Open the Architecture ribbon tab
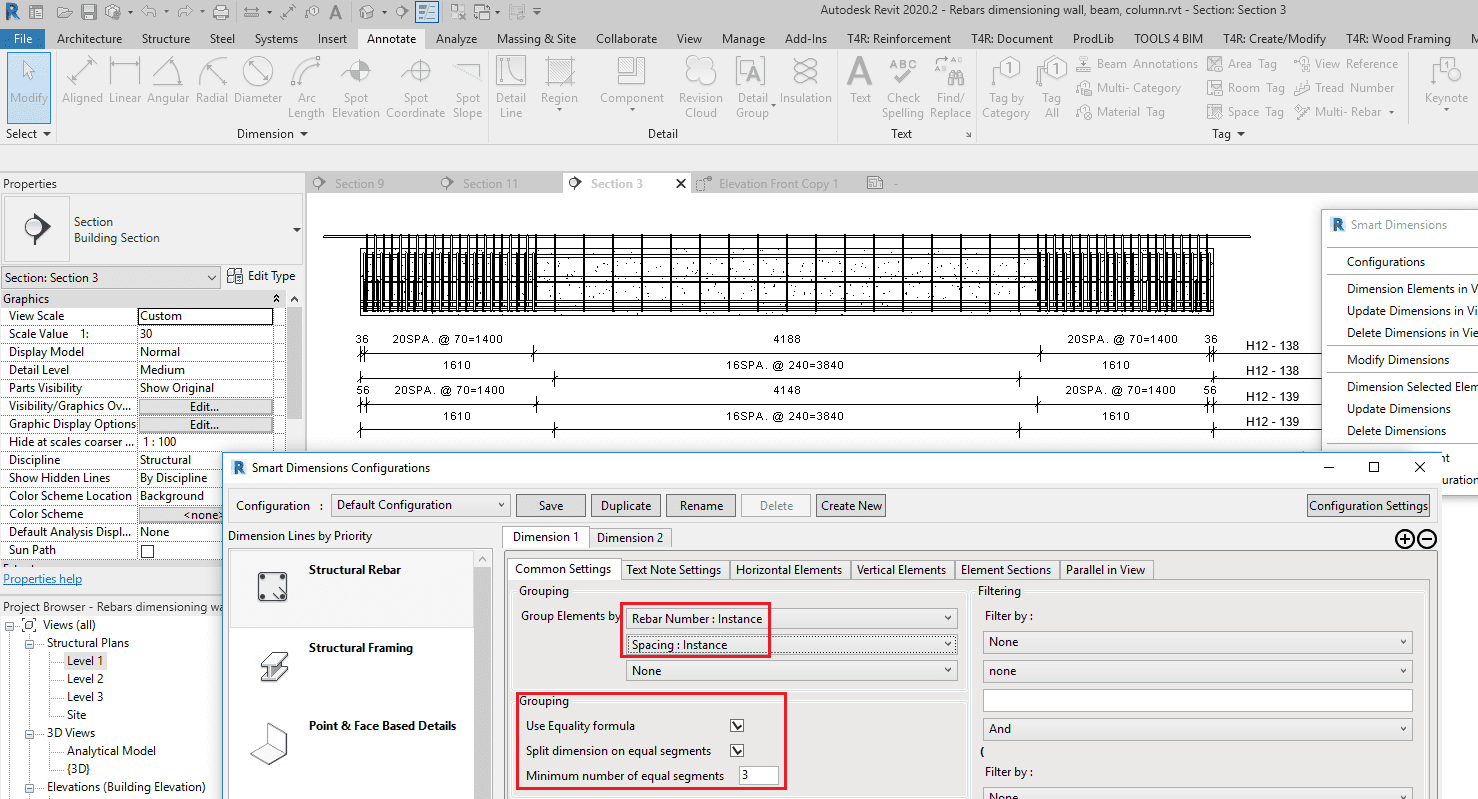Viewport: 1478px width, 799px height. point(89,39)
